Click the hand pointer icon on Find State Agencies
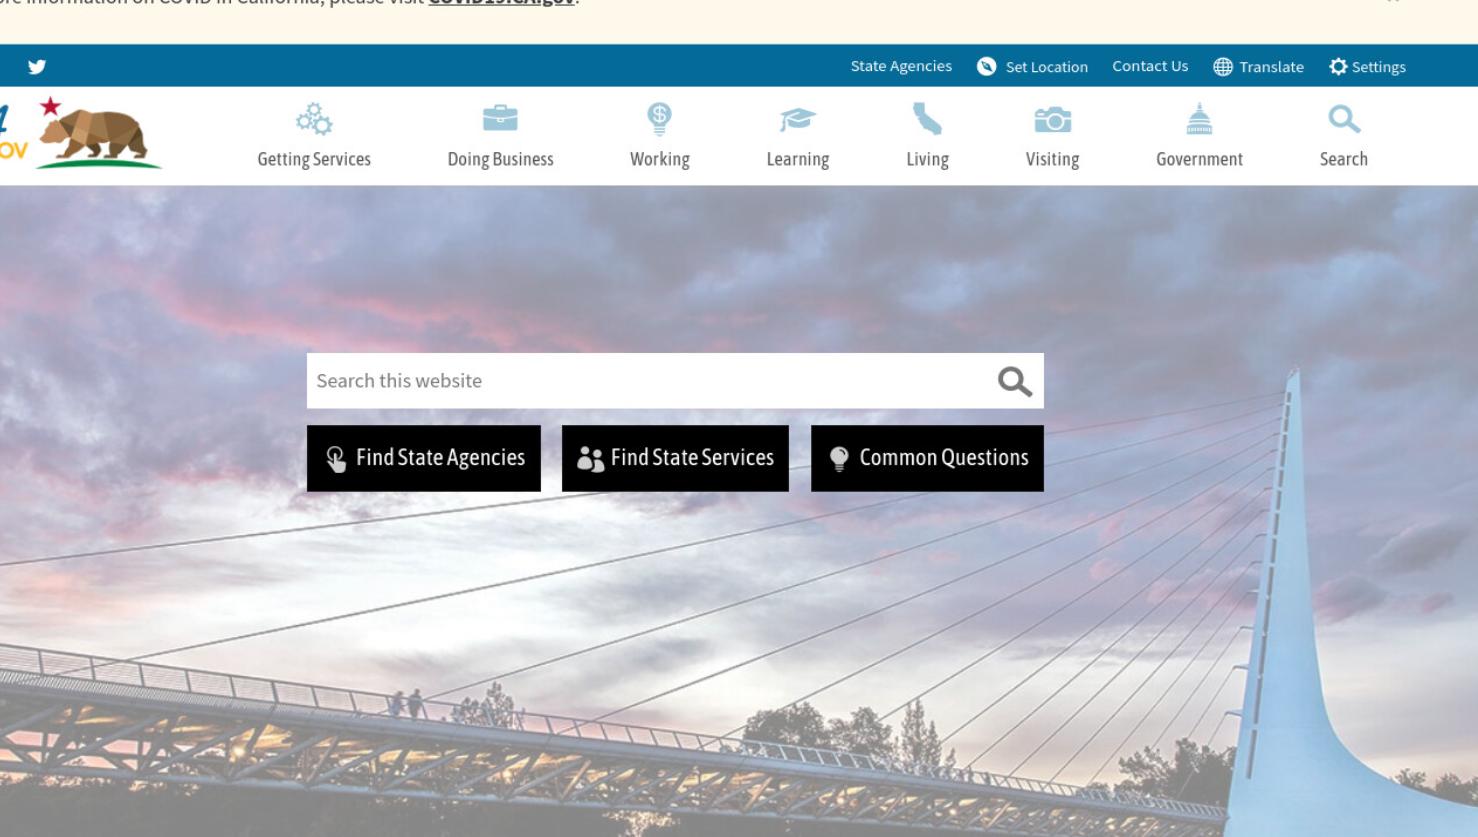Image resolution: width=1478 pixels, height=837 pixels. pos(336,458)
